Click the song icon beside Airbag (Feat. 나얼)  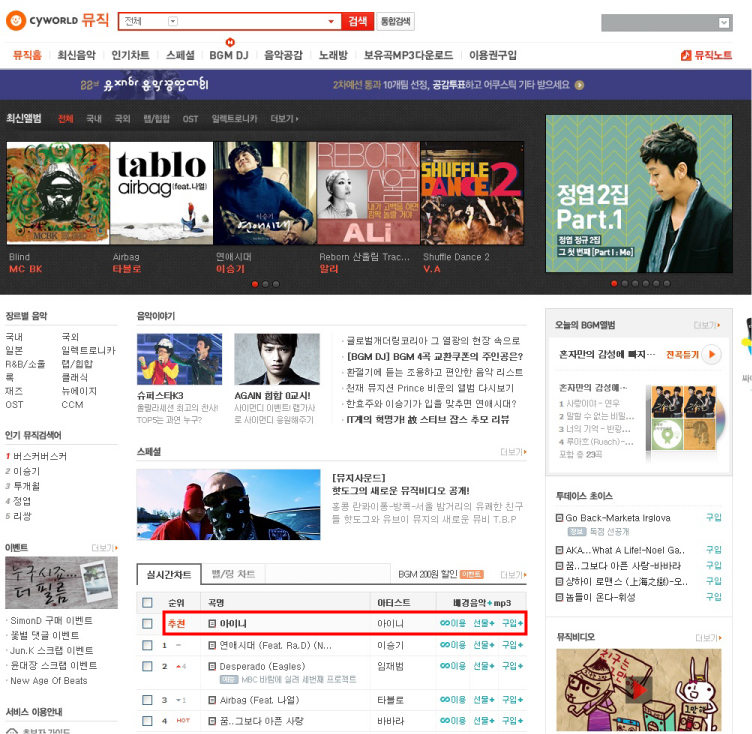(x=212, y=700)
